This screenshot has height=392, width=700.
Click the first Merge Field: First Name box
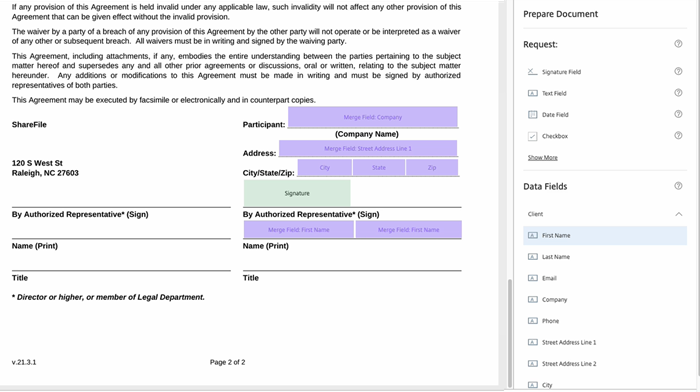tap(299, 229)
